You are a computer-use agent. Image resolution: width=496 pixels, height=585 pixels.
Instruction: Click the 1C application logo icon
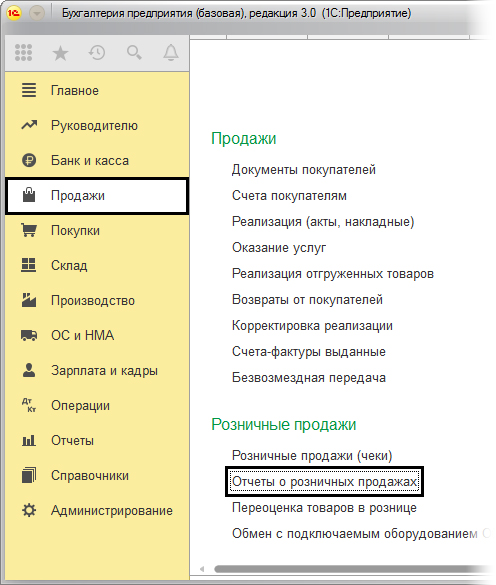14,13
